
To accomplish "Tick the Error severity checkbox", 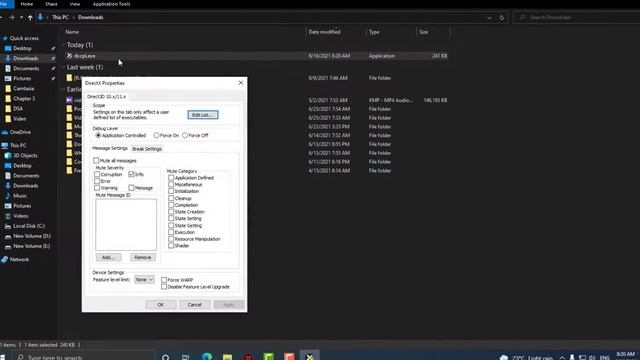I will coord(97,181).
